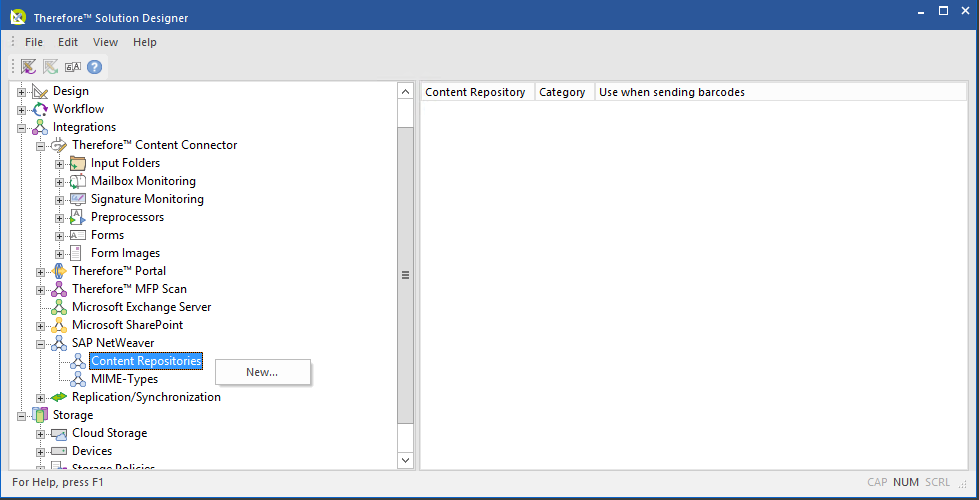This screenshot has width=979, height=500.
Task: Open the File menu
Action: [x=34, y=42]
